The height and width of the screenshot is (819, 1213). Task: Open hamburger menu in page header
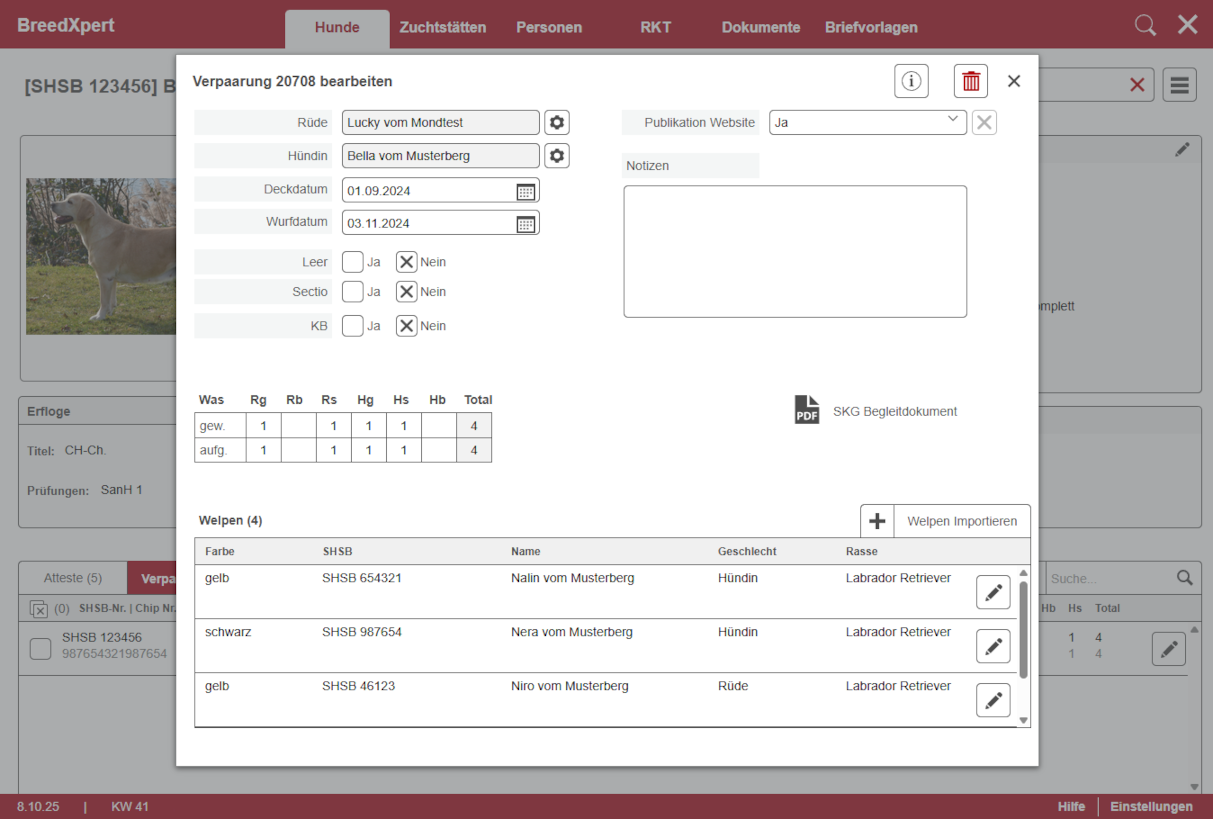point(1179,85)
